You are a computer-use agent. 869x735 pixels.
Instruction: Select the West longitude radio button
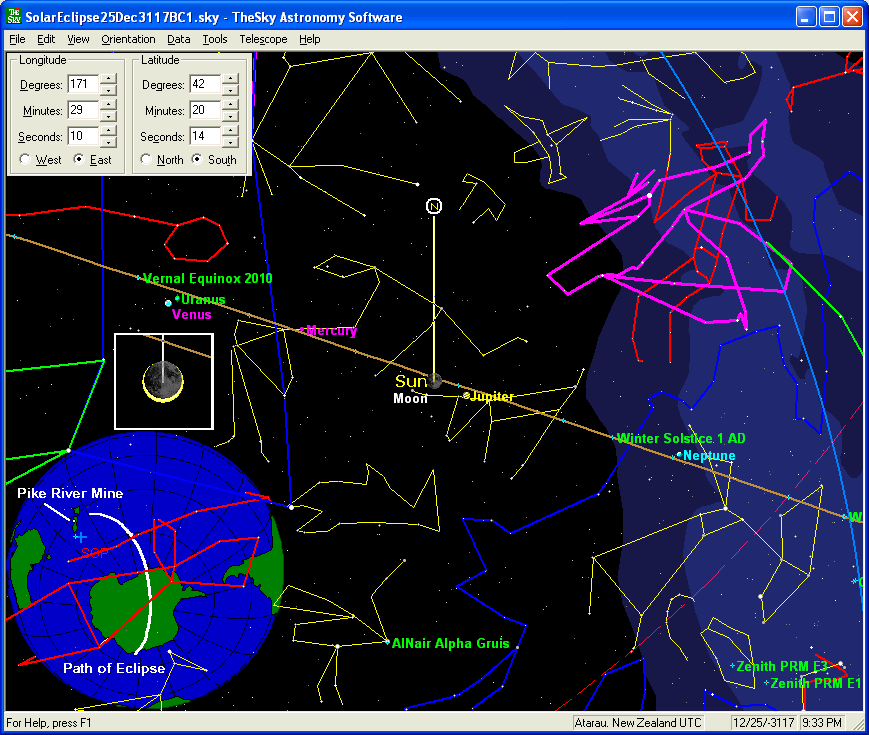[x=26, y=160]
